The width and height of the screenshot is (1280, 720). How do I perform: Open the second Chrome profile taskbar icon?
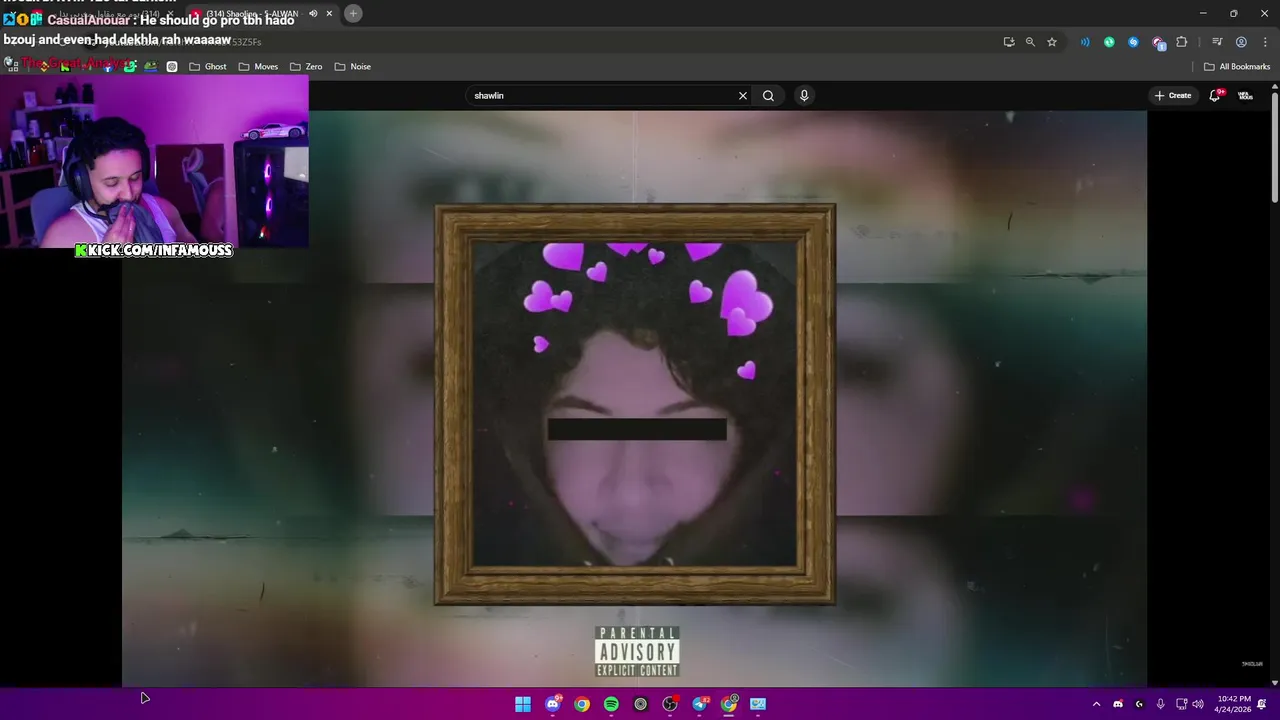coord(729,704)
